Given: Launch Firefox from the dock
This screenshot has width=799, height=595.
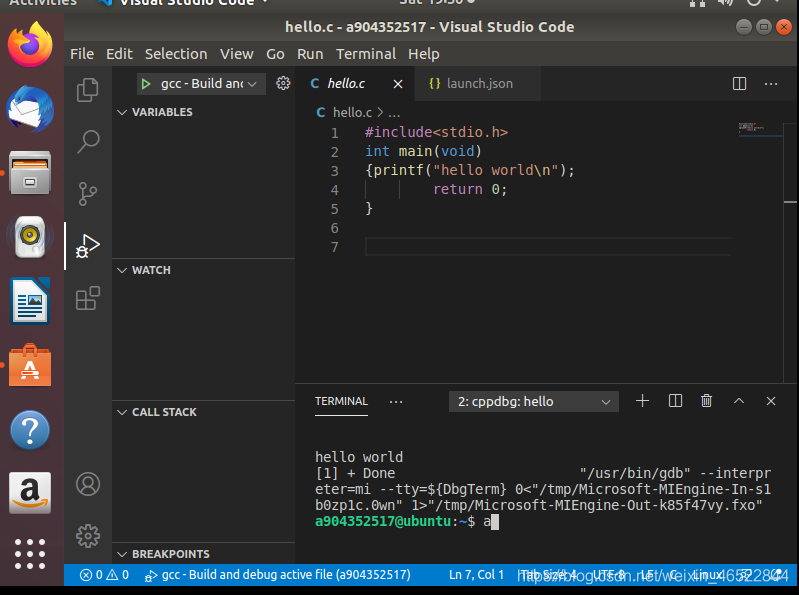Looking at the screenshot, I should 30,45.
